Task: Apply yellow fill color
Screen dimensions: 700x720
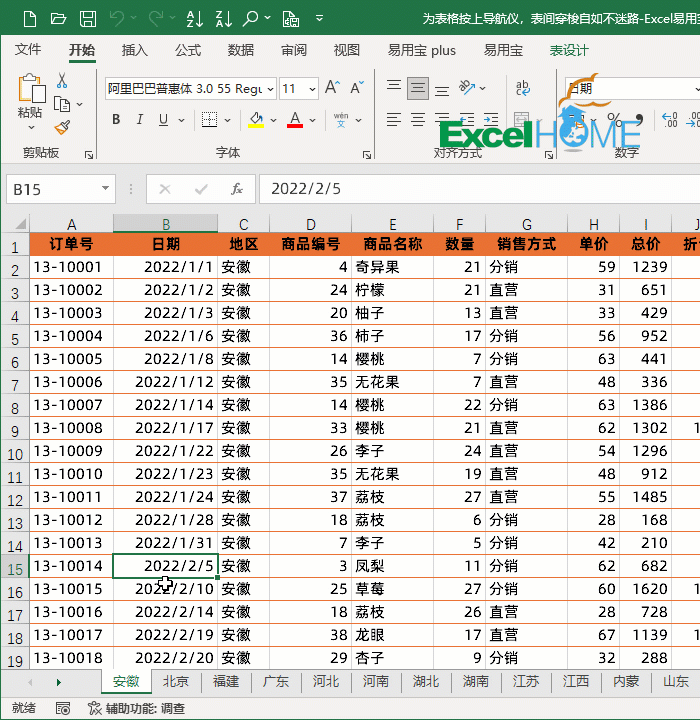Action: 256,120
